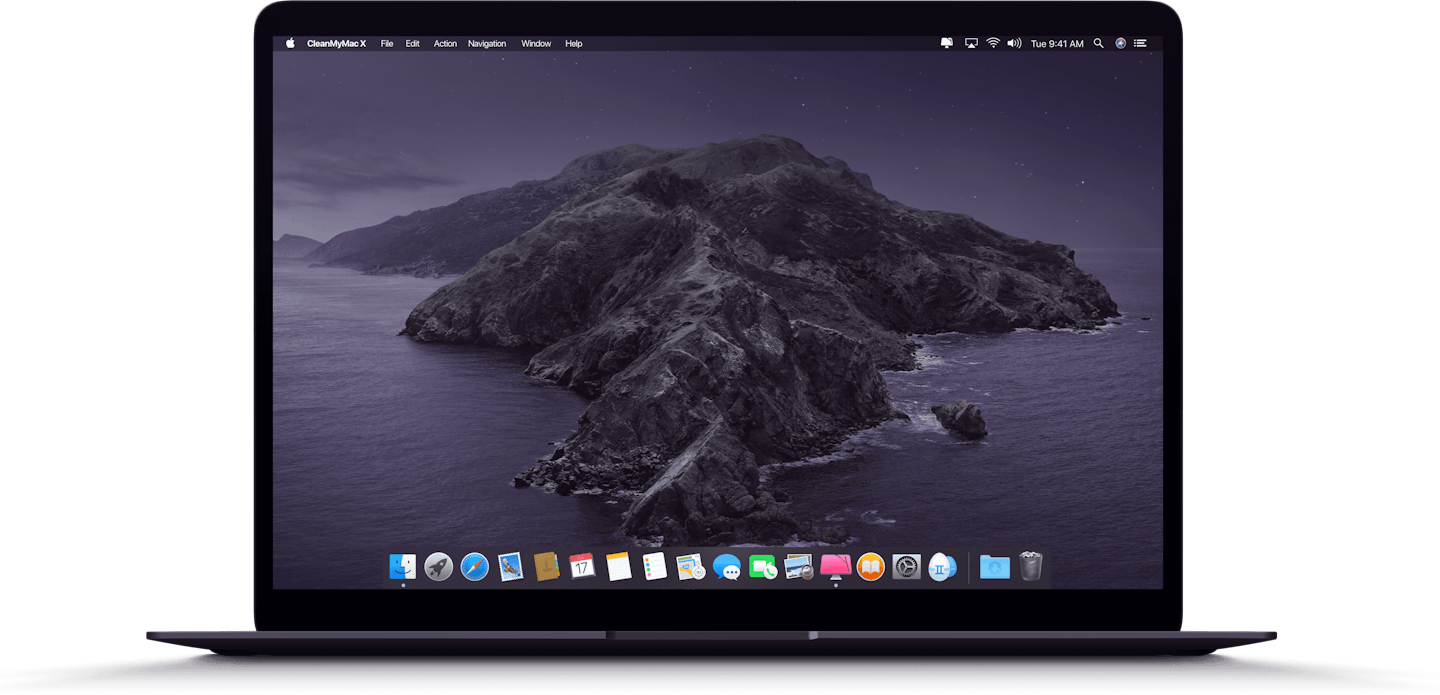This screenshot has height=695, width=1440.
Task: Open FaceTime from the Dock
Action: [x=763, y=567]
